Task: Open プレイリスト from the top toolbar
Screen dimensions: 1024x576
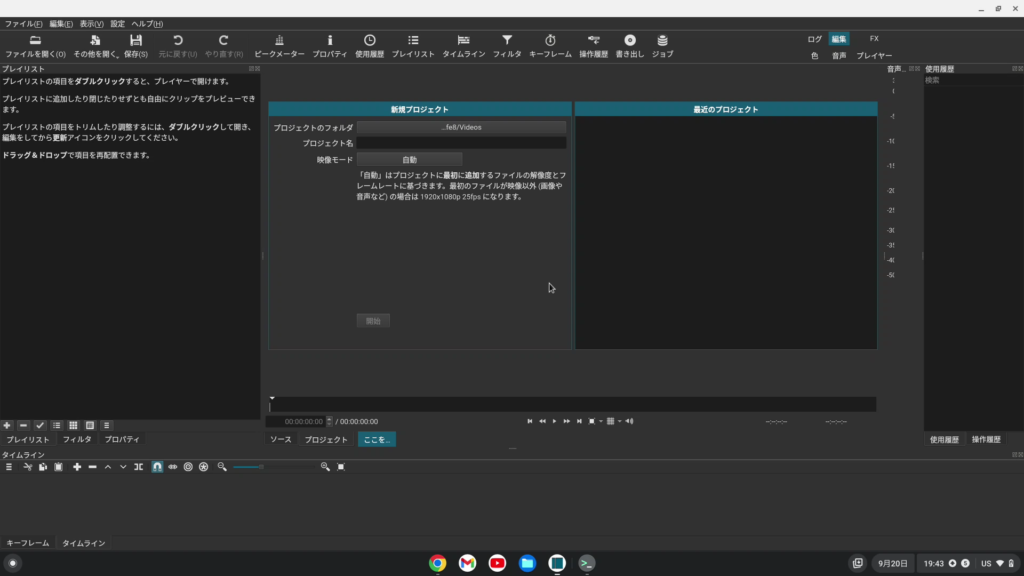Action: [413, 46]
